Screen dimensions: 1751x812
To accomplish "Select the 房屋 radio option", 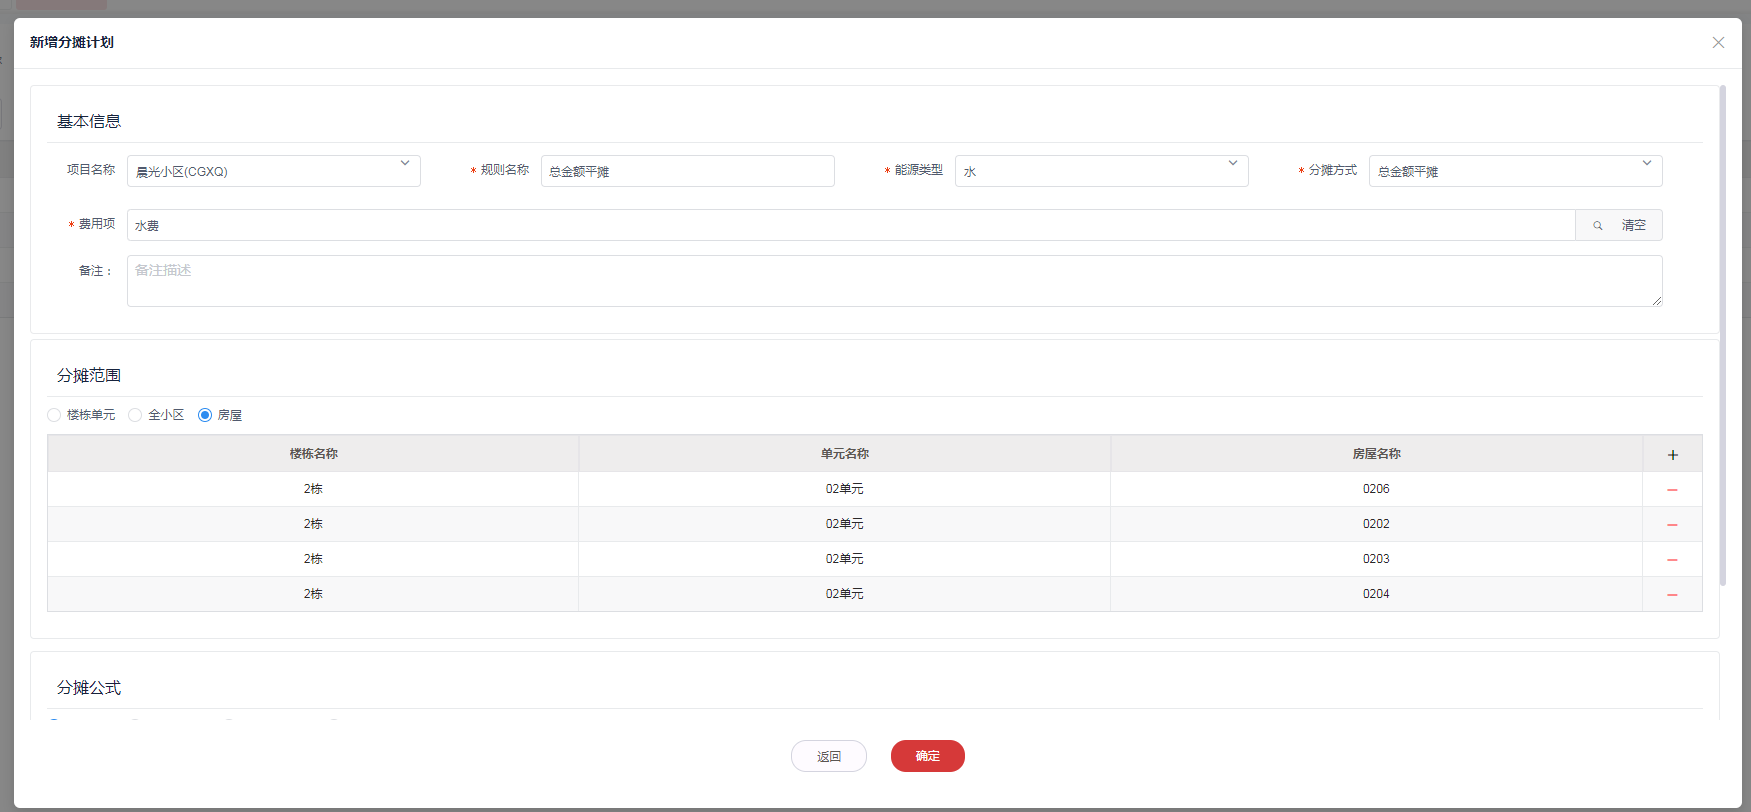I will click(x=205, y=415).
